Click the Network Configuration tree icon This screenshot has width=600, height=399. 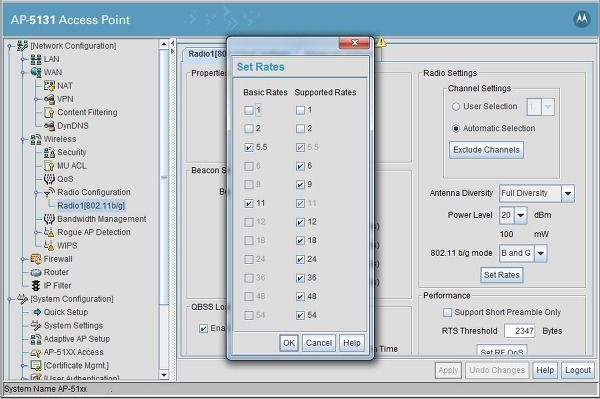click(23, 46)
